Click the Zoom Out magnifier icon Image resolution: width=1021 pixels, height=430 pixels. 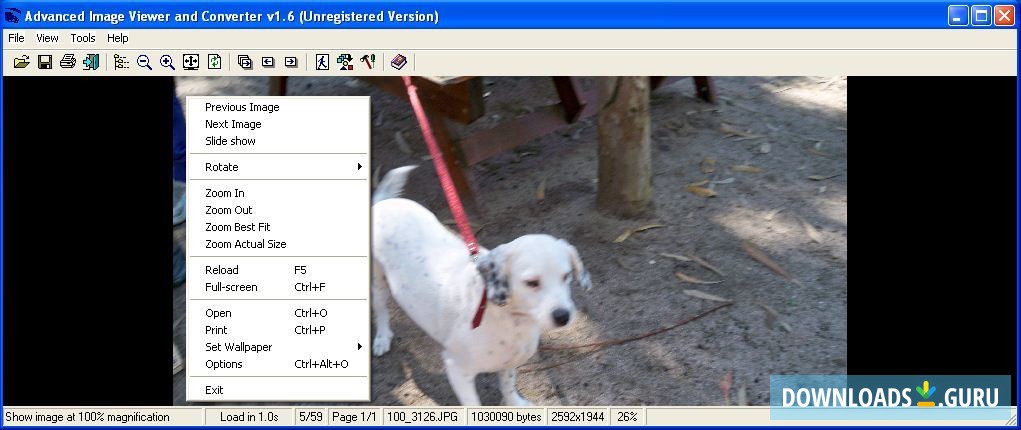(x=145, y=62)
